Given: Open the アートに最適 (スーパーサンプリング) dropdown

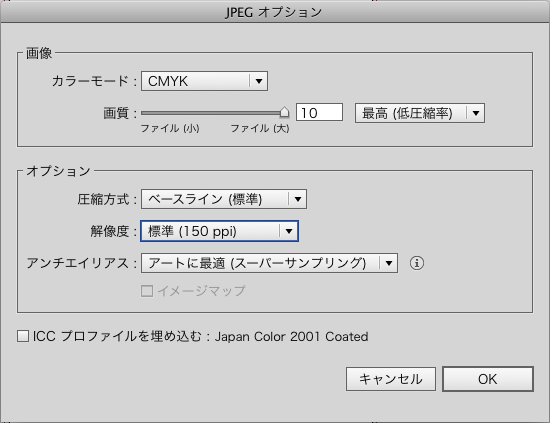Looking at the screenshot, I should (269, 263).
